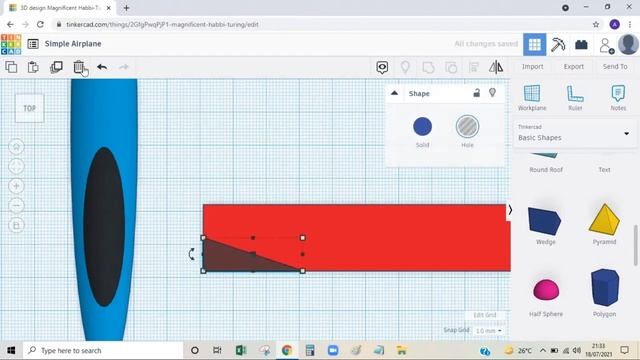Screen dimensions: 640x360
Task: Bookmark this page with star icon
Action: (x=596, y=24)
